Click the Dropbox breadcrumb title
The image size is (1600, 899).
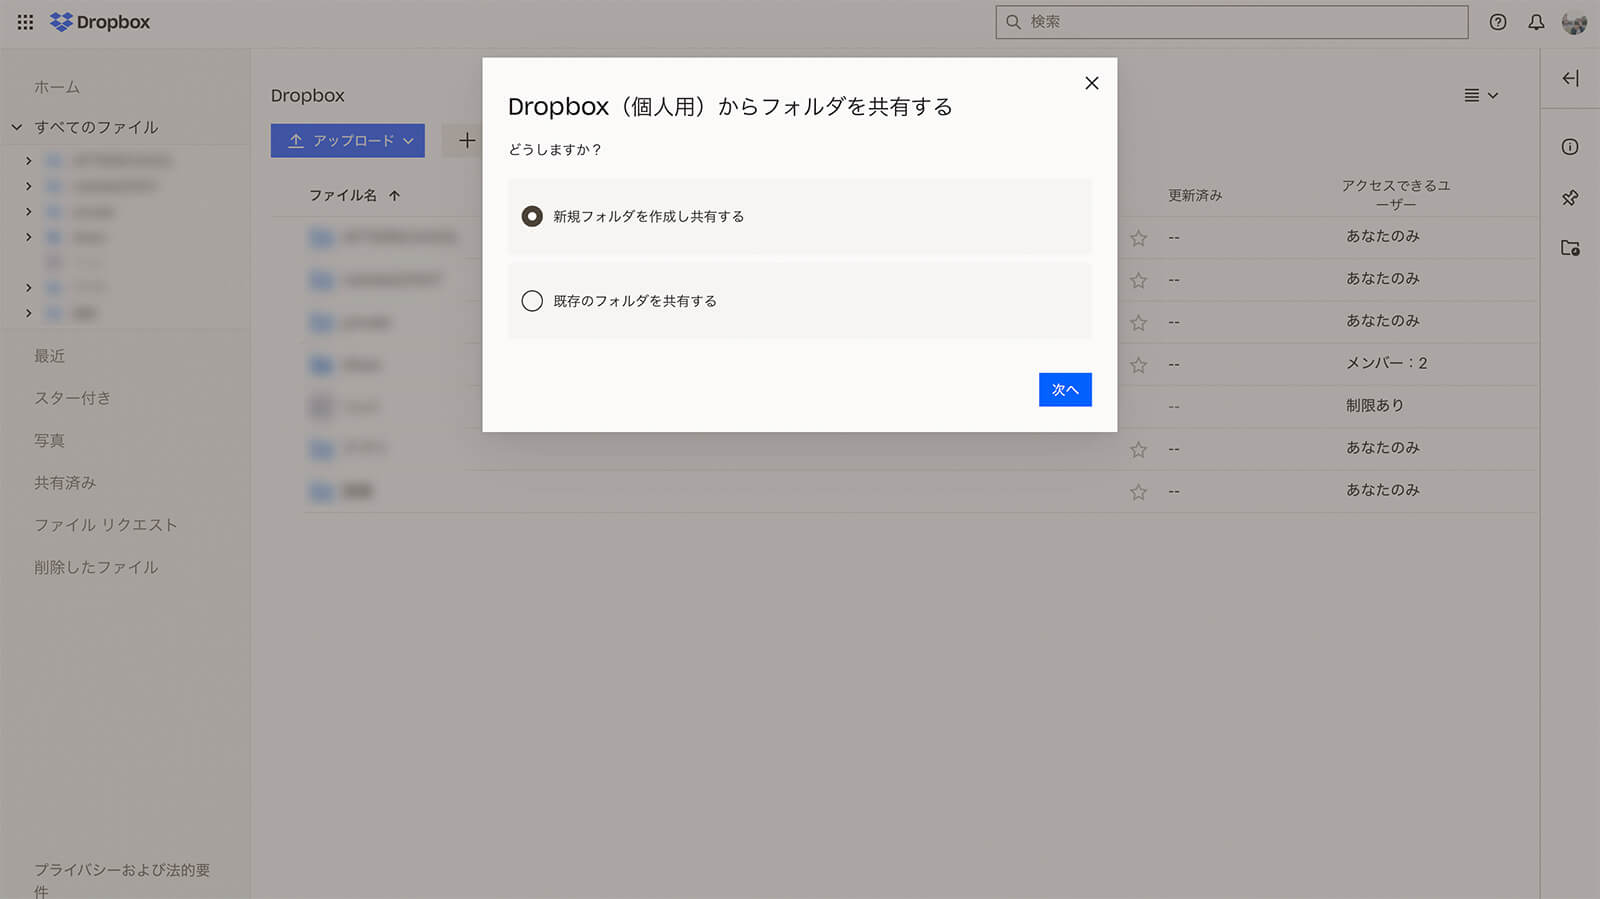(308, 96)
